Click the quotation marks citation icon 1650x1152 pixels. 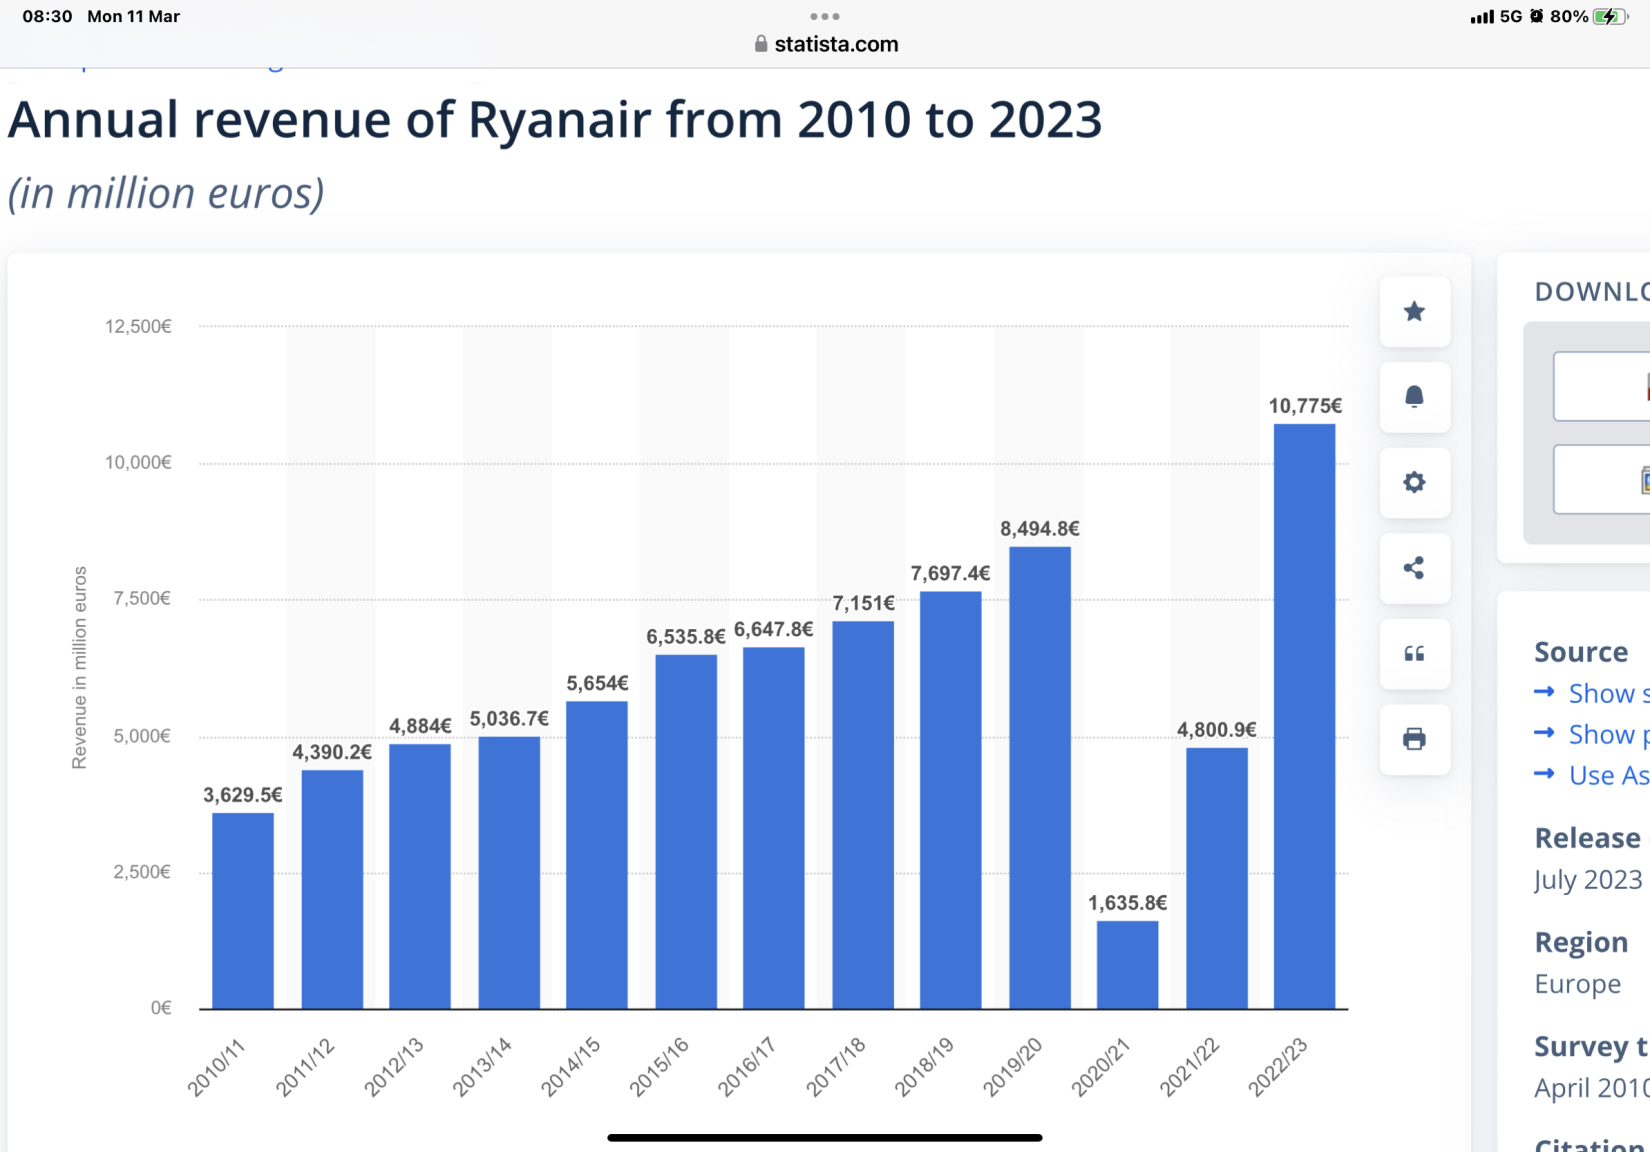pos(1414,654)
